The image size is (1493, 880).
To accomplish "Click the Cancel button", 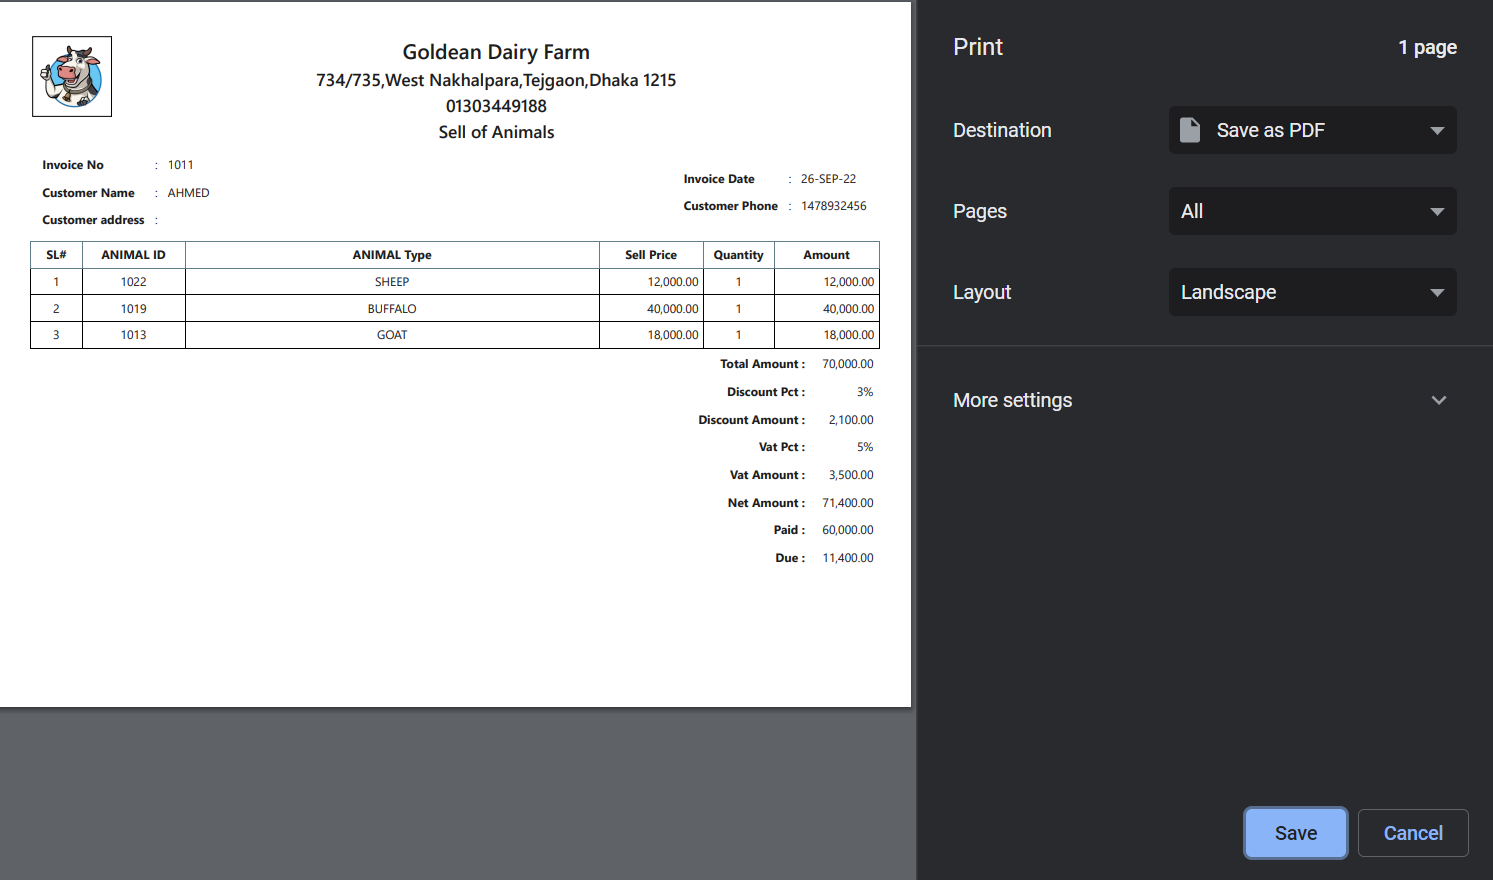I will pyautogui.click(x=1413, y=833).
